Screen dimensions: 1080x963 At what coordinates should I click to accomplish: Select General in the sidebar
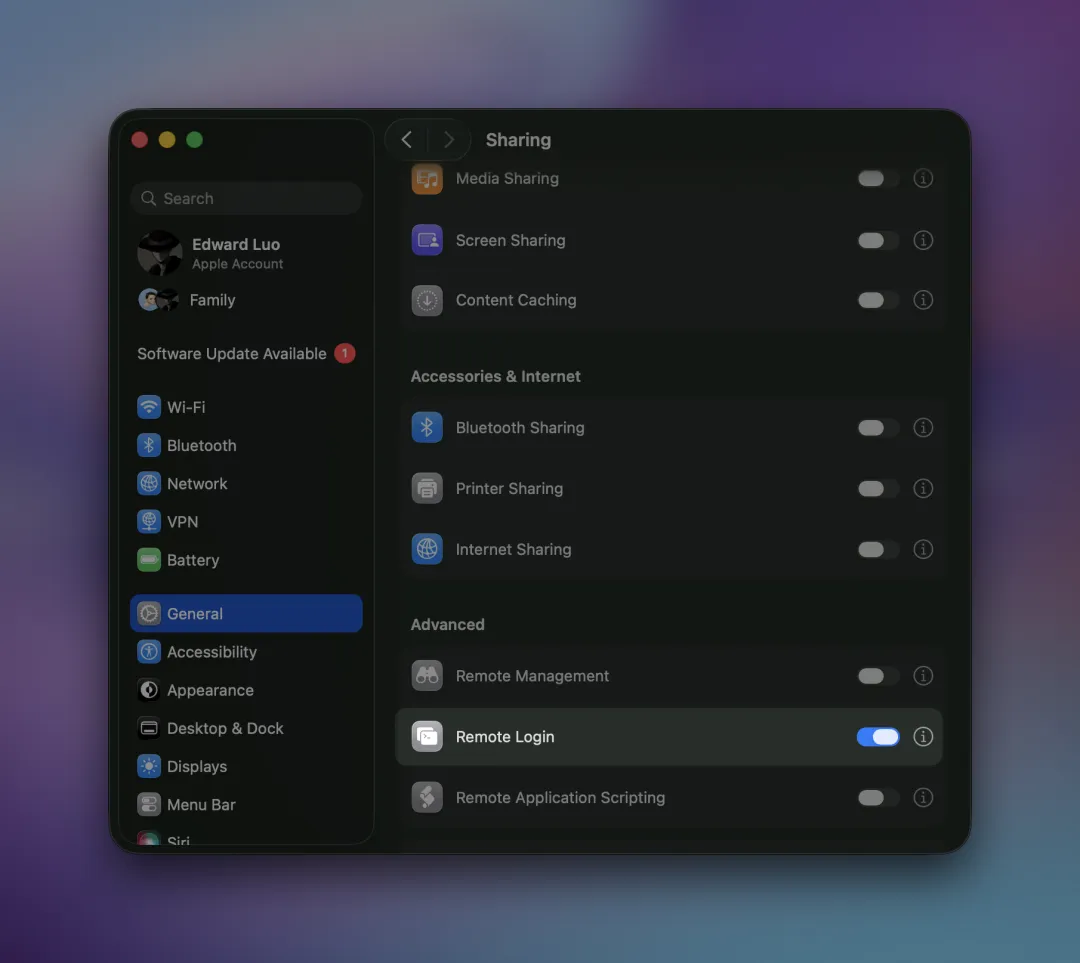(x=246, y=613)
